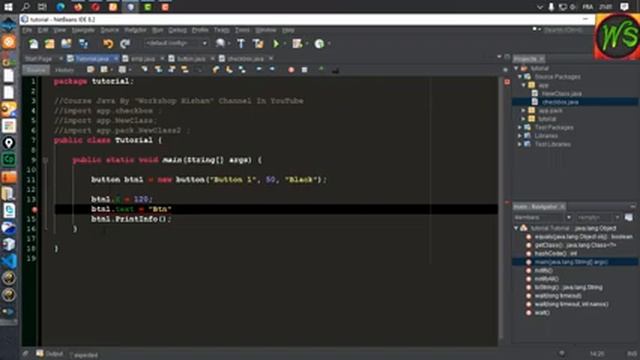
Task: Collapse the tutorial project root node
Action: click(x=516, y=68)
